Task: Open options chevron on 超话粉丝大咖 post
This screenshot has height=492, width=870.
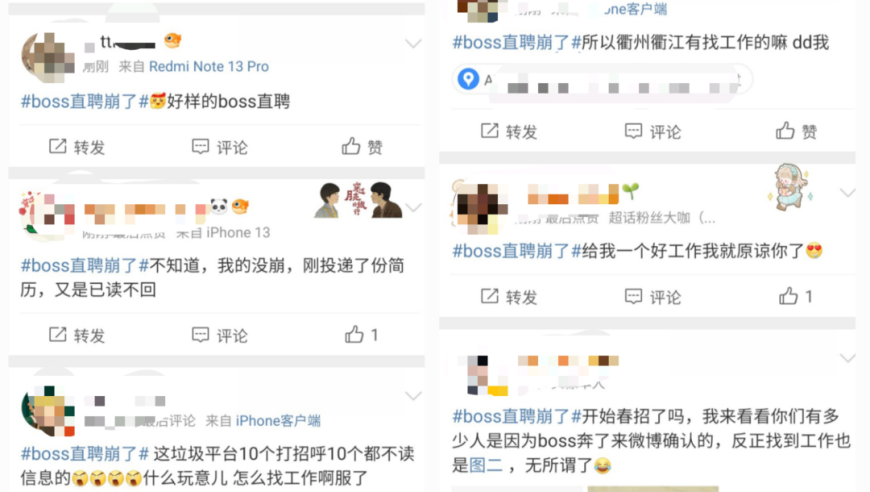Action: 847,192
